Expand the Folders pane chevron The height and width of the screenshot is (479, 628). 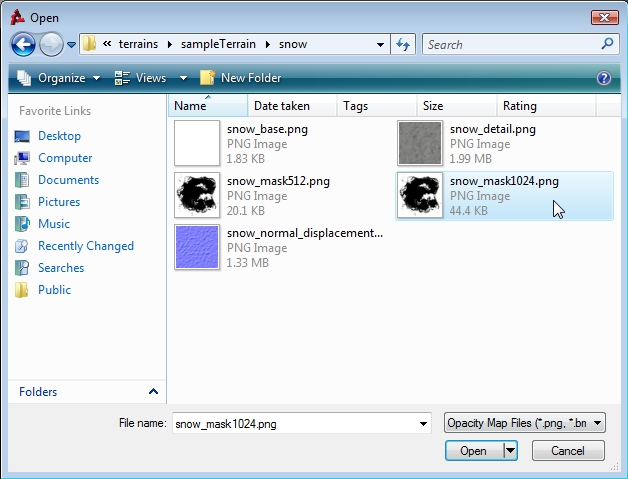click(x=153, y=392)
